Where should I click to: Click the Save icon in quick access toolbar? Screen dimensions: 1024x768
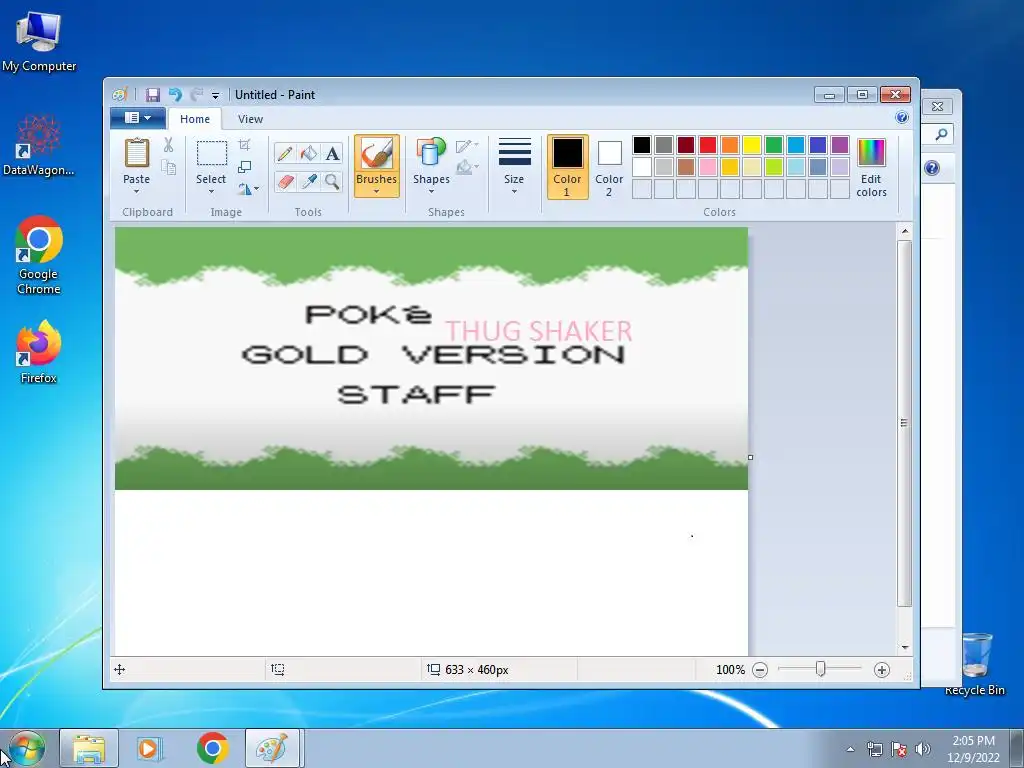tap(152, 95)
